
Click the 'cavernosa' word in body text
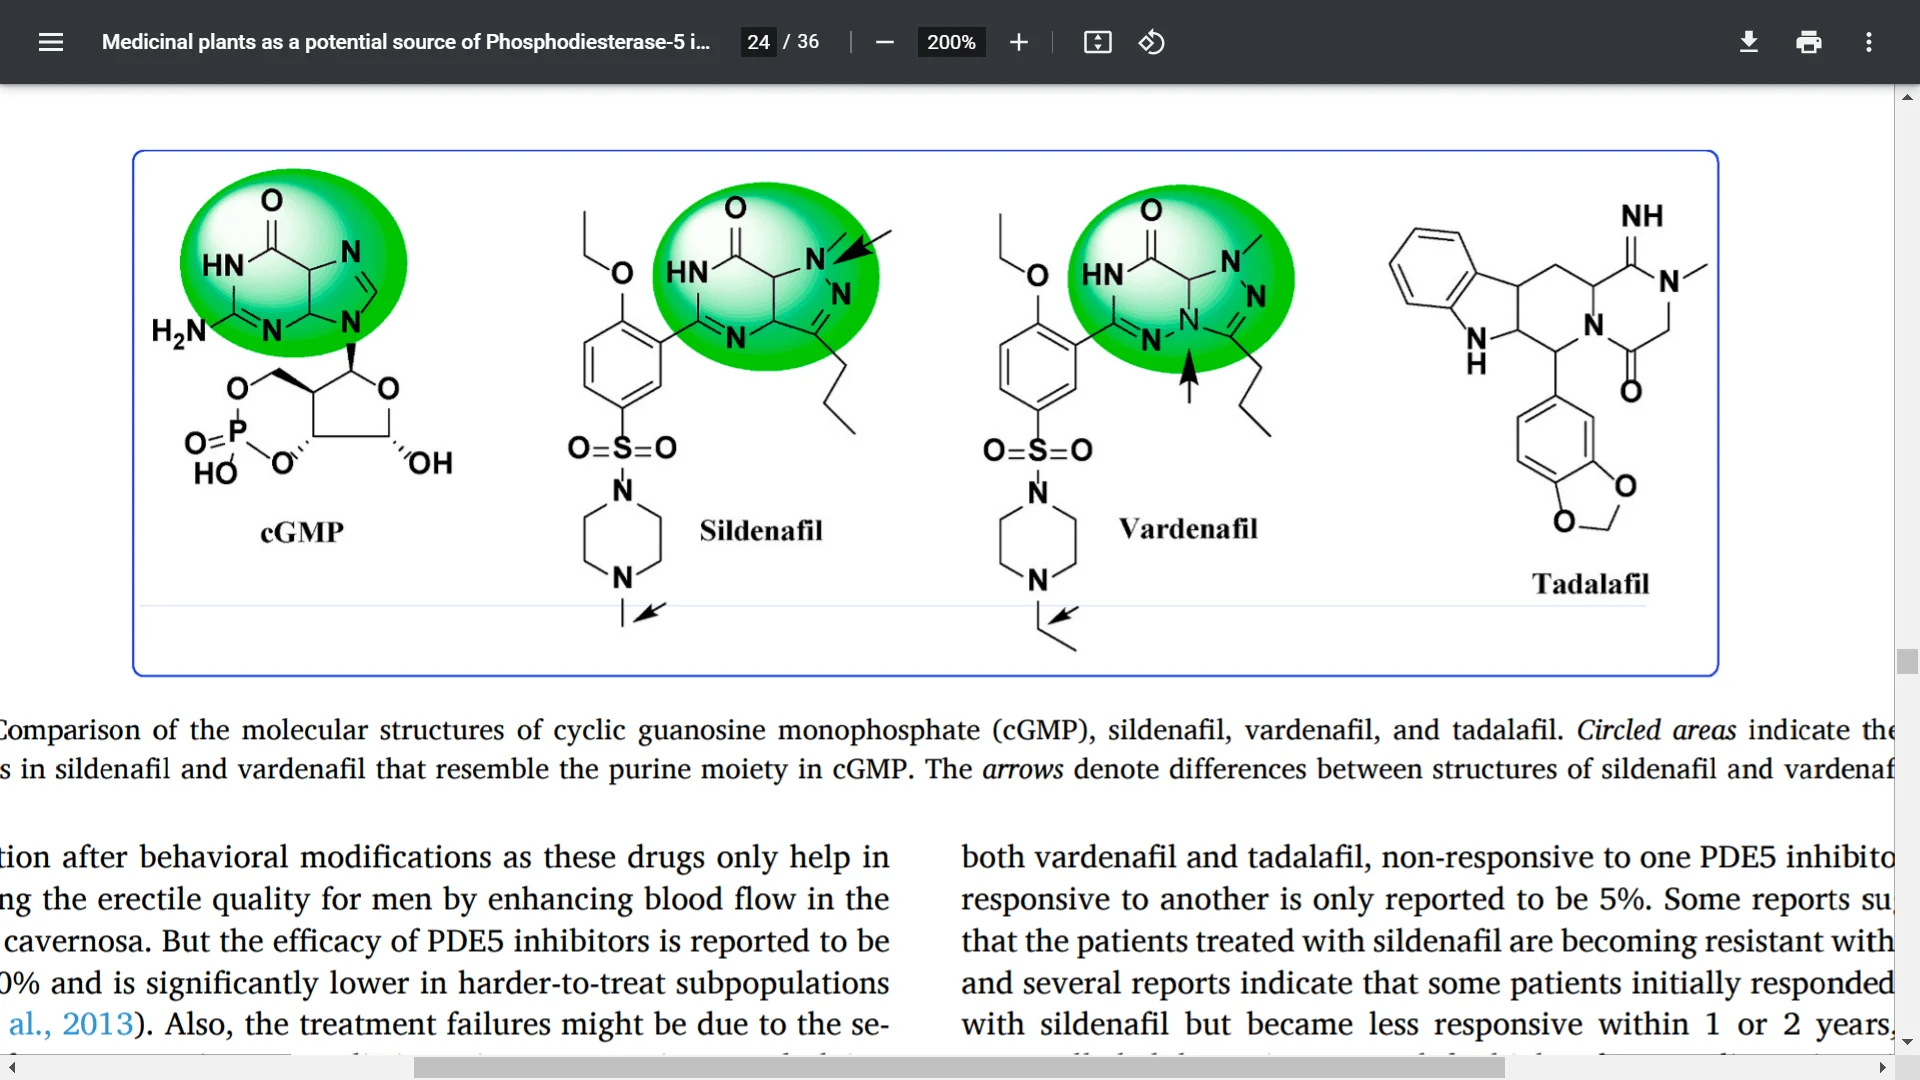pos(78,942)
